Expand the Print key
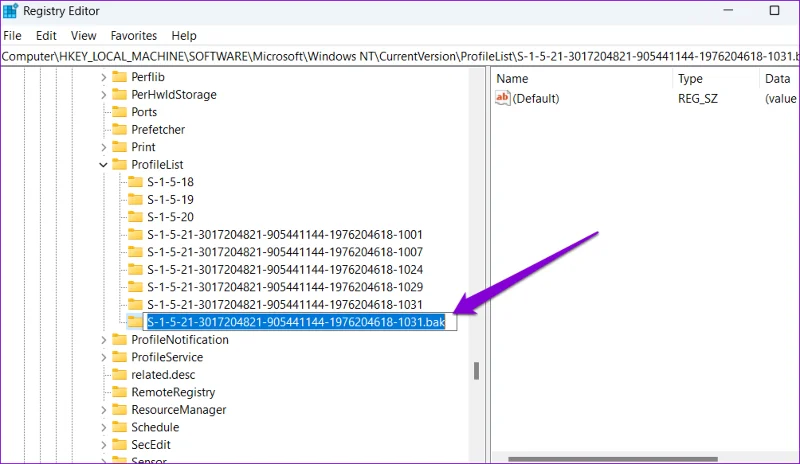This screenshot has height=464, width=800. [104, 147]
